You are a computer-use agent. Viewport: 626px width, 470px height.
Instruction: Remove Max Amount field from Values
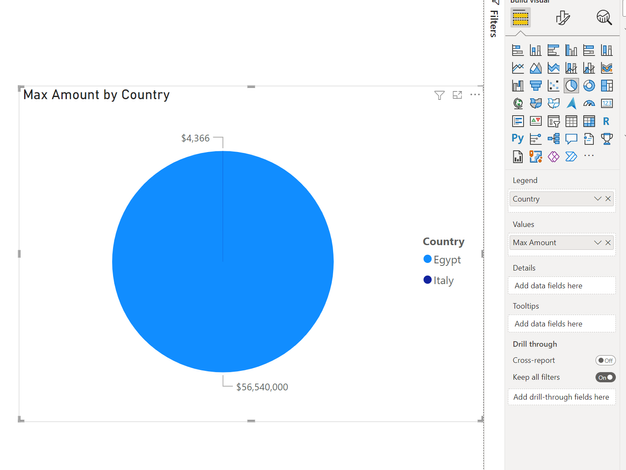point(608,242)
